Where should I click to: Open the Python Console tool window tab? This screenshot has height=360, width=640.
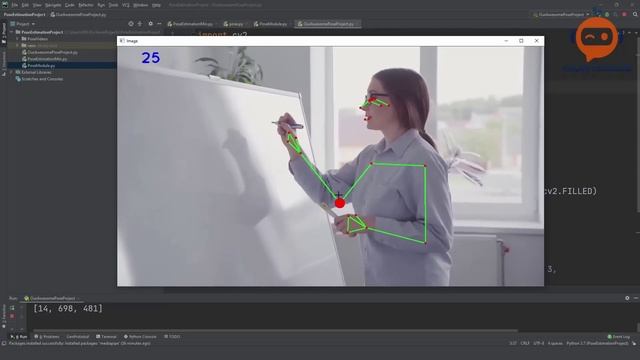tap(140, 337)
